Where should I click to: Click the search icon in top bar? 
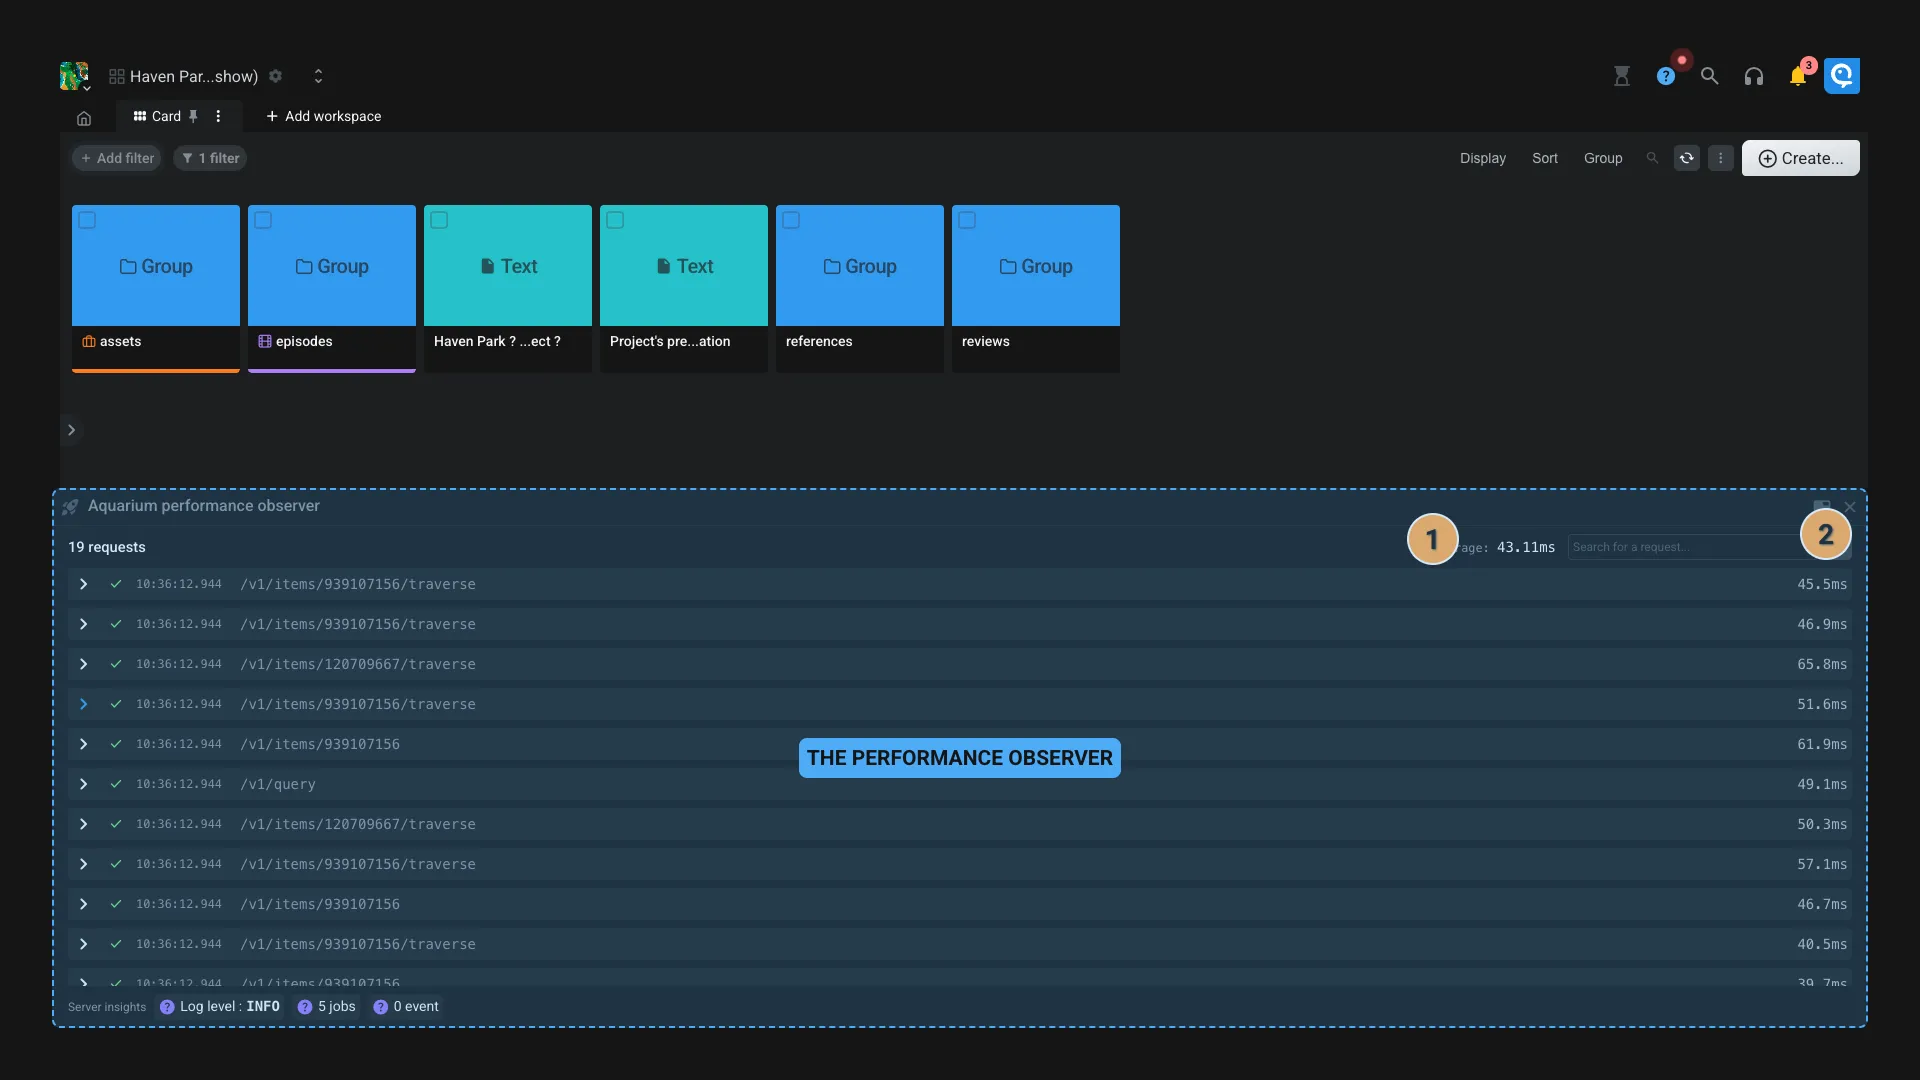[1710, 75]
